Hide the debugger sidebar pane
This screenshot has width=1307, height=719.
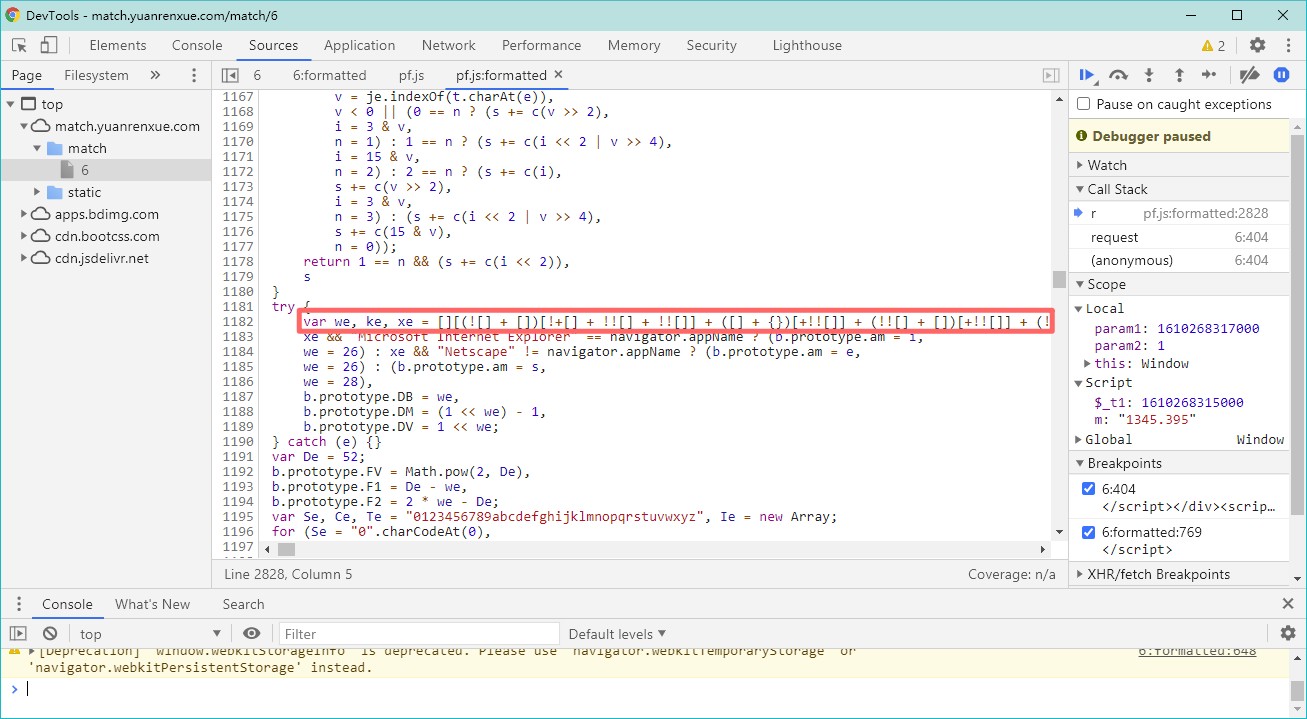coord(1051,75)
